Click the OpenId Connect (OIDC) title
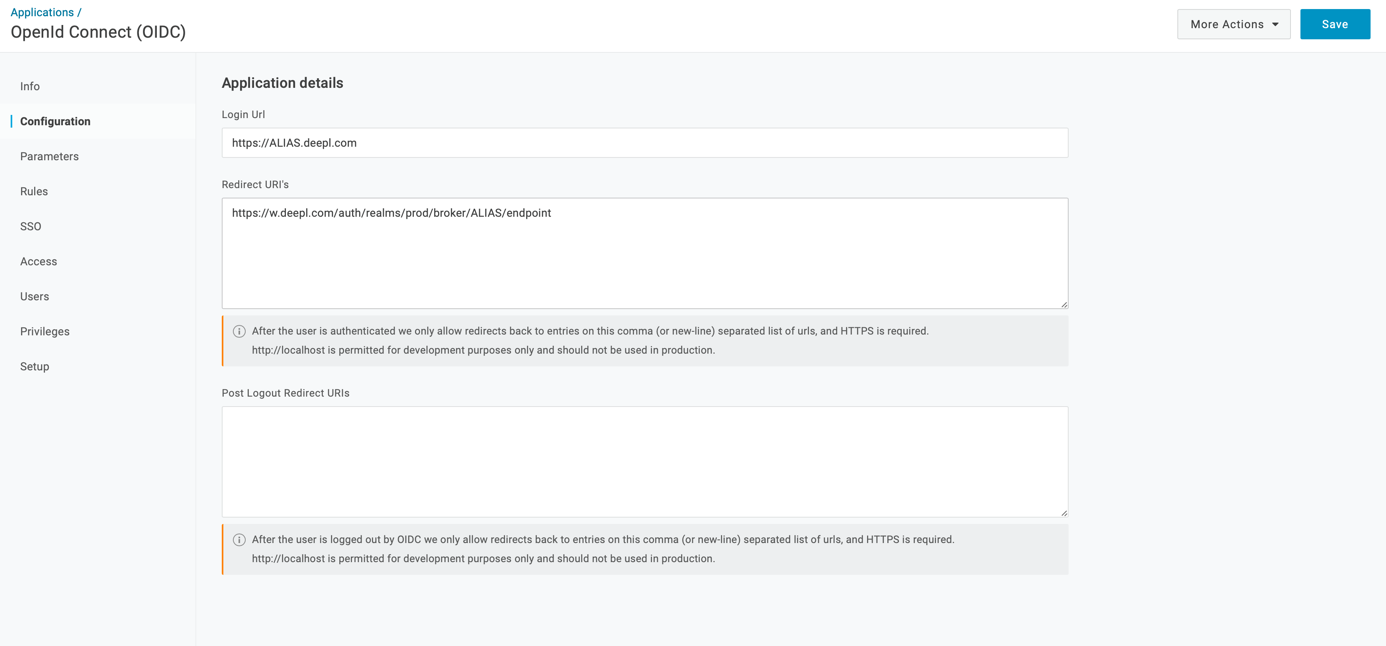The height and width of the screenshot is (646, 1386). (x=98, y=32)
